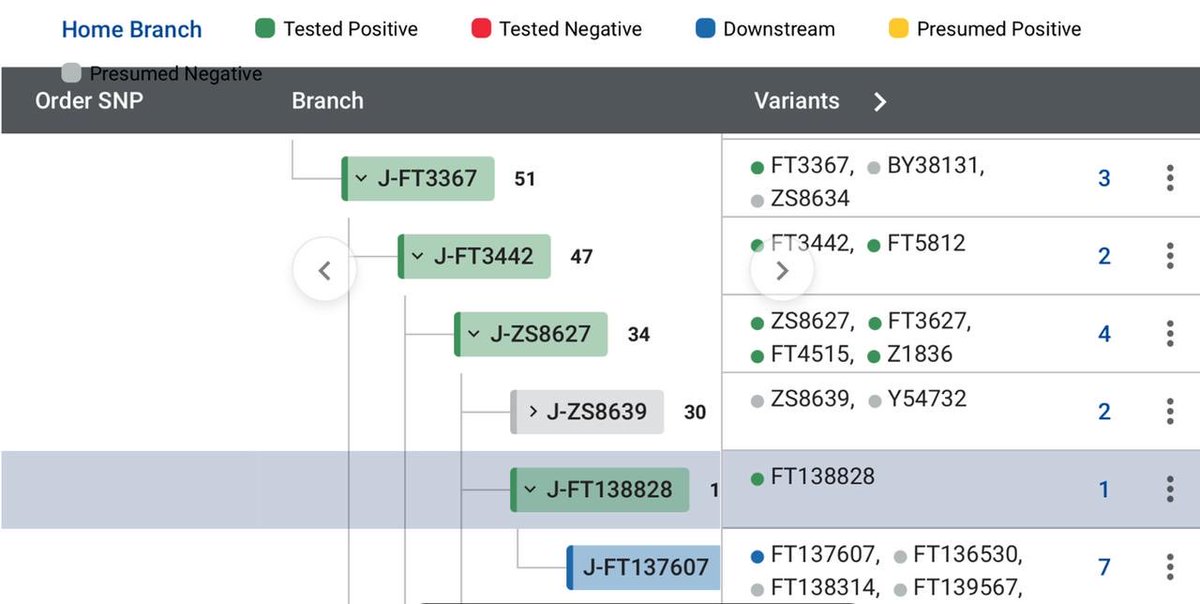
Task: Collapse the J-FT138828 branch node
Action: pos(530,490)
